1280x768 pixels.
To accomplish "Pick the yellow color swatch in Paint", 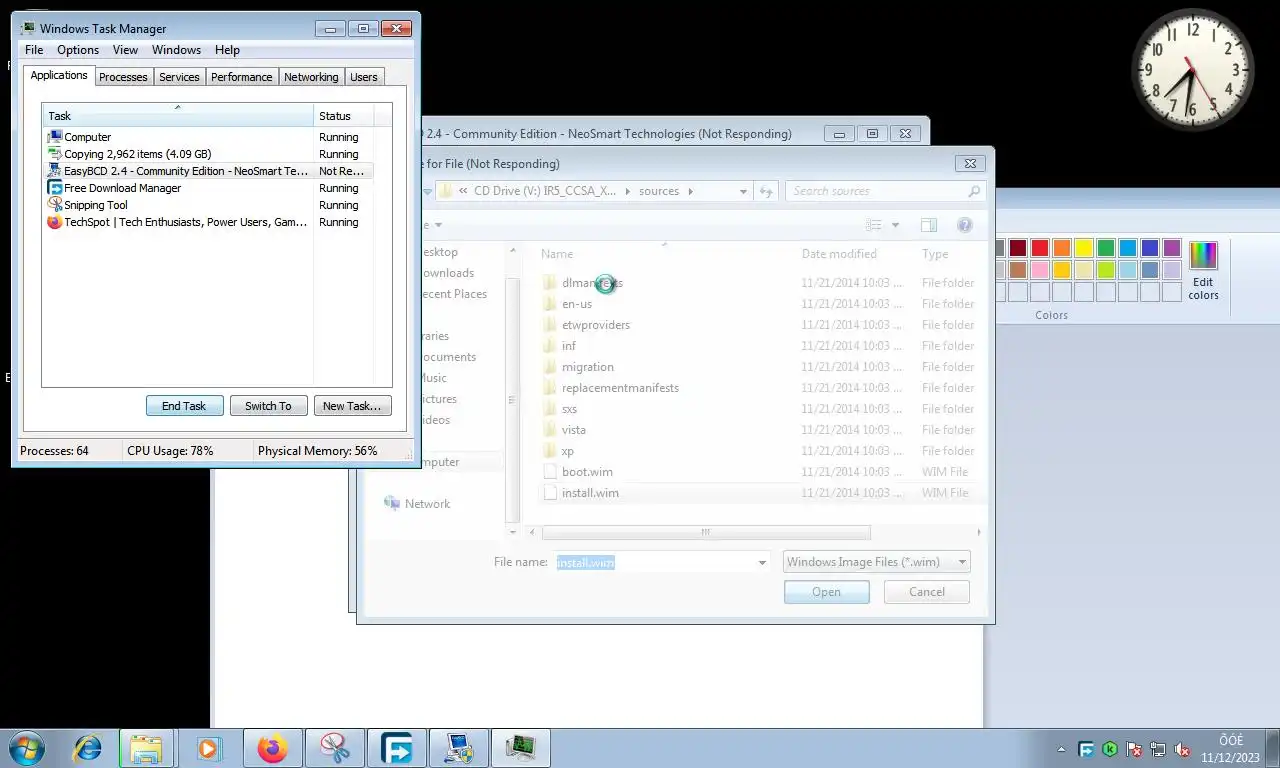I will tap(1084, 248).
